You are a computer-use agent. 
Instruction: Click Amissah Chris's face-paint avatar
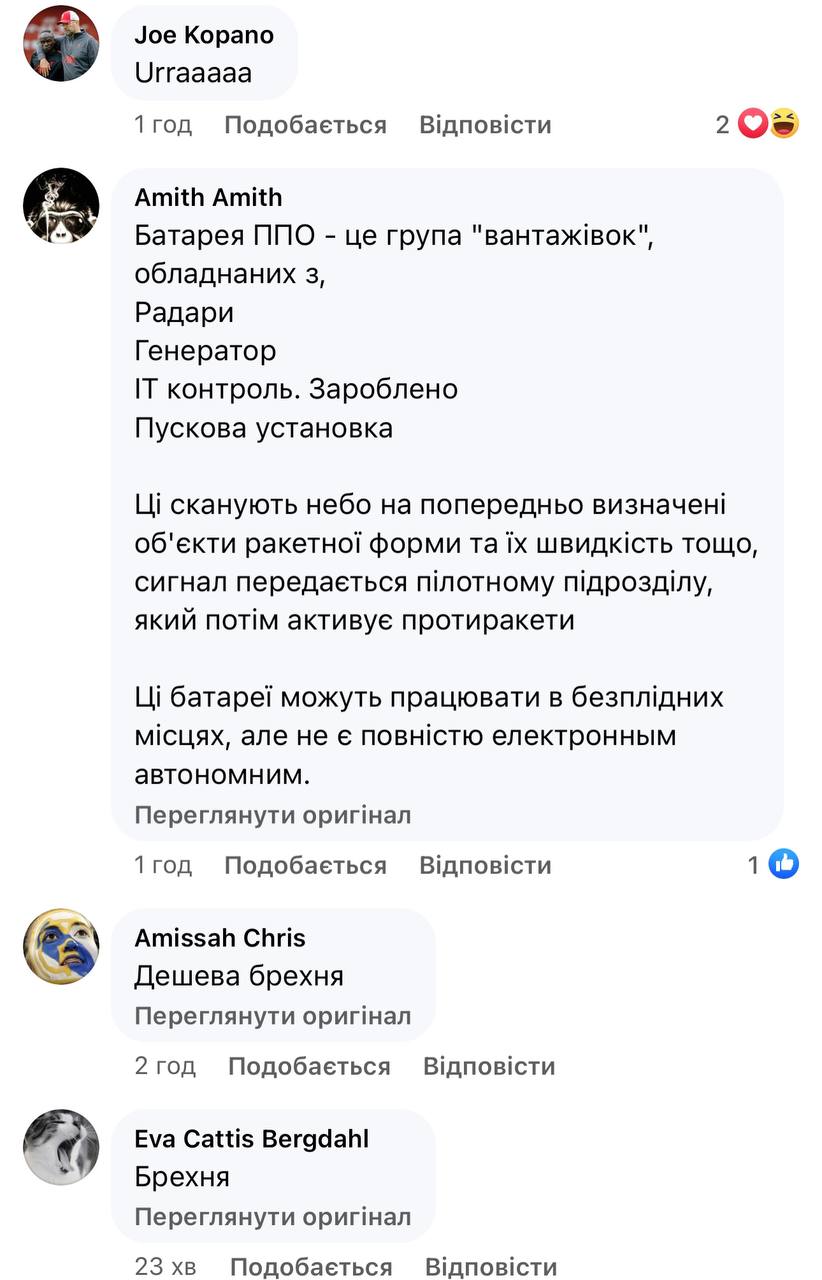(61, 946)
